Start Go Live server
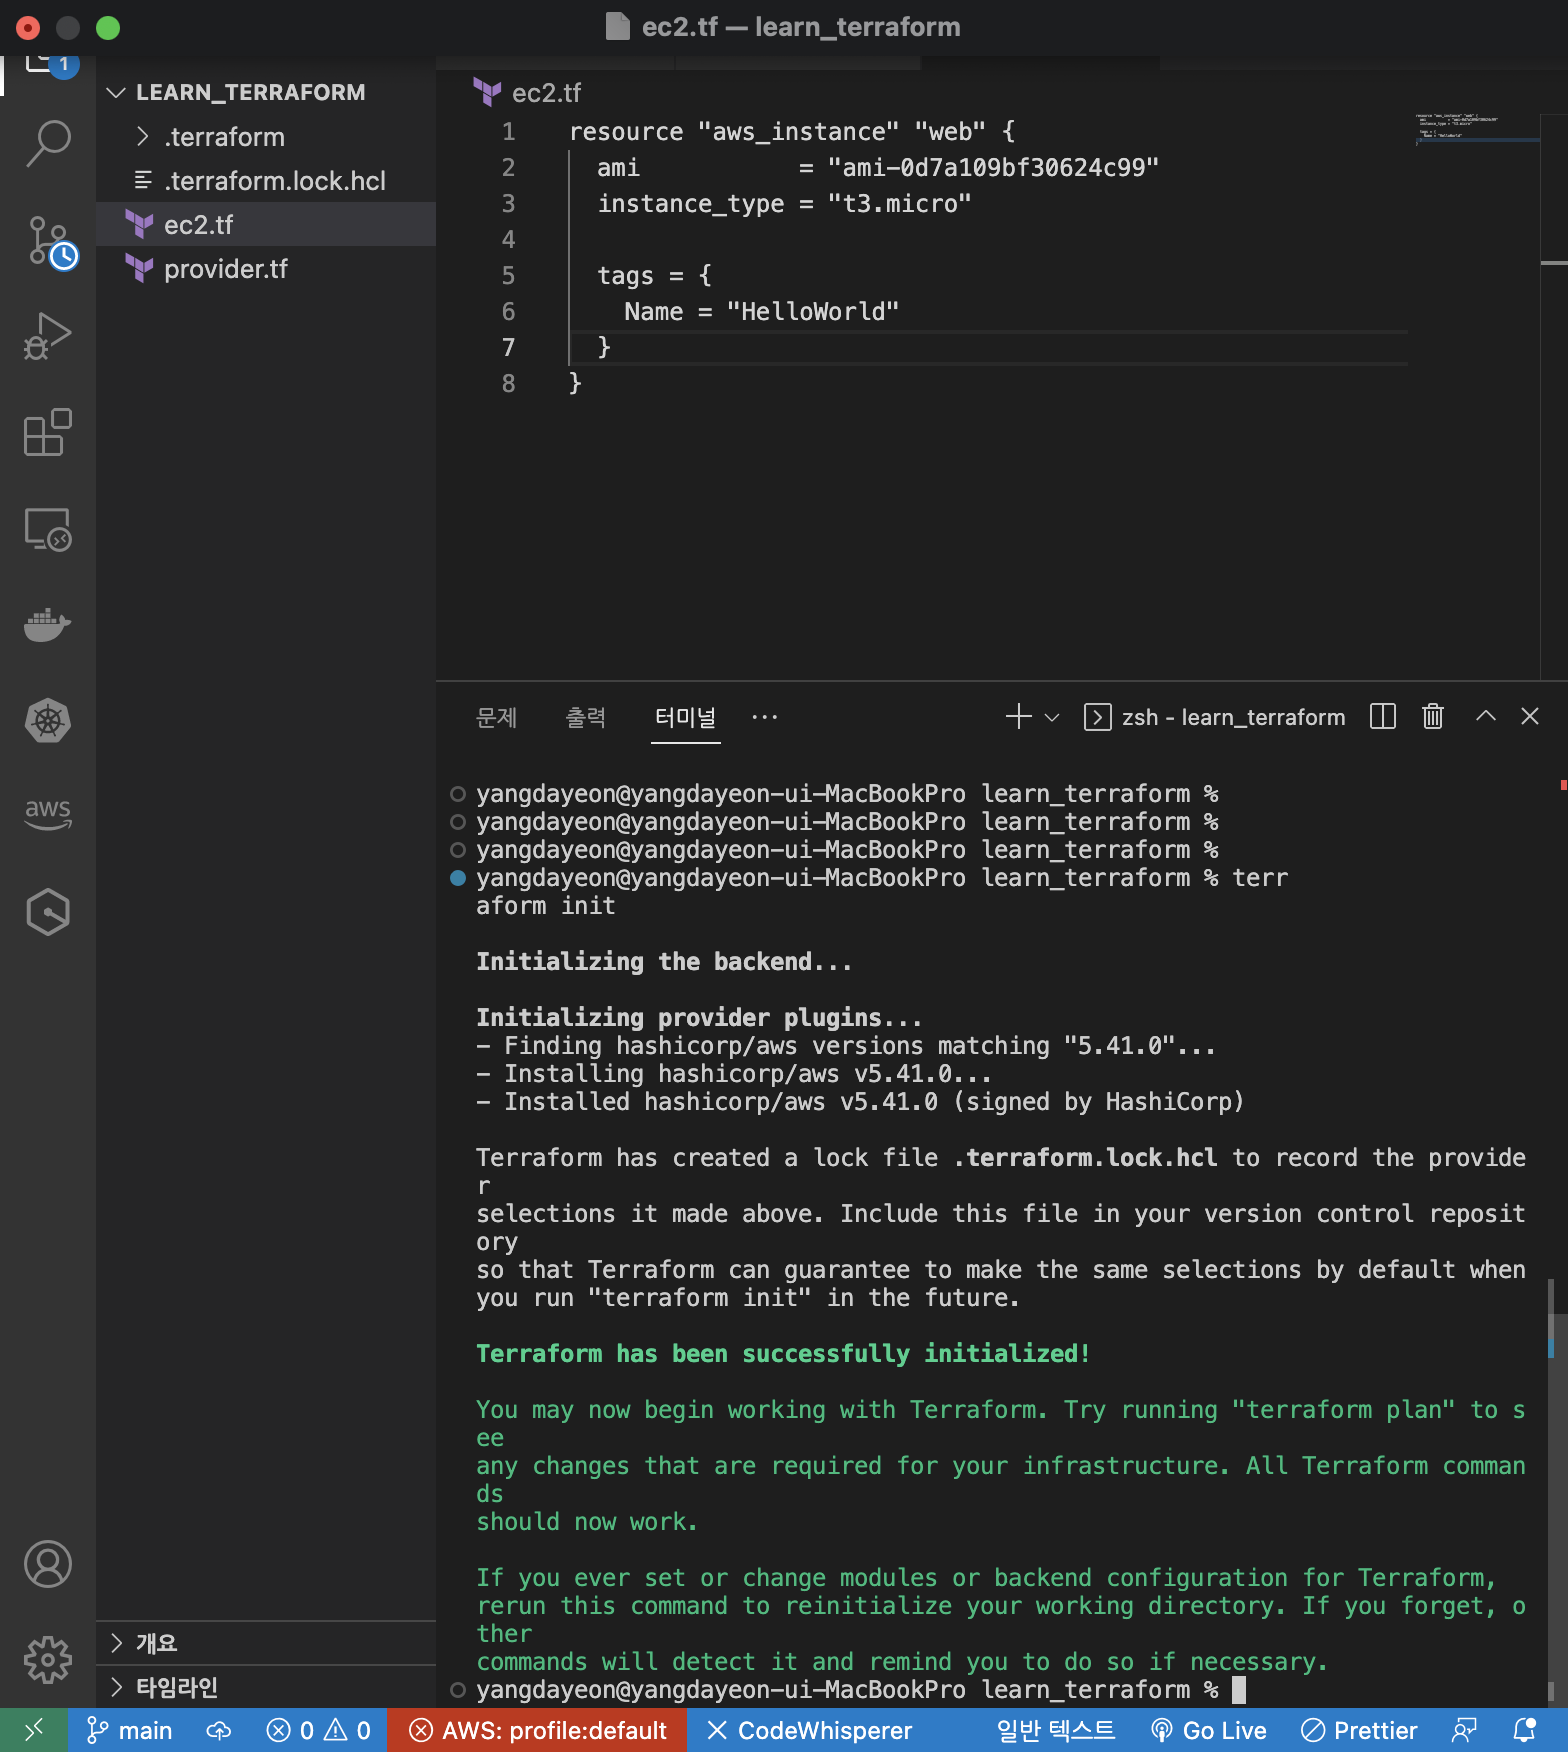The height and width of the screenshot is (1752, 1568). click(1208, 1730)
